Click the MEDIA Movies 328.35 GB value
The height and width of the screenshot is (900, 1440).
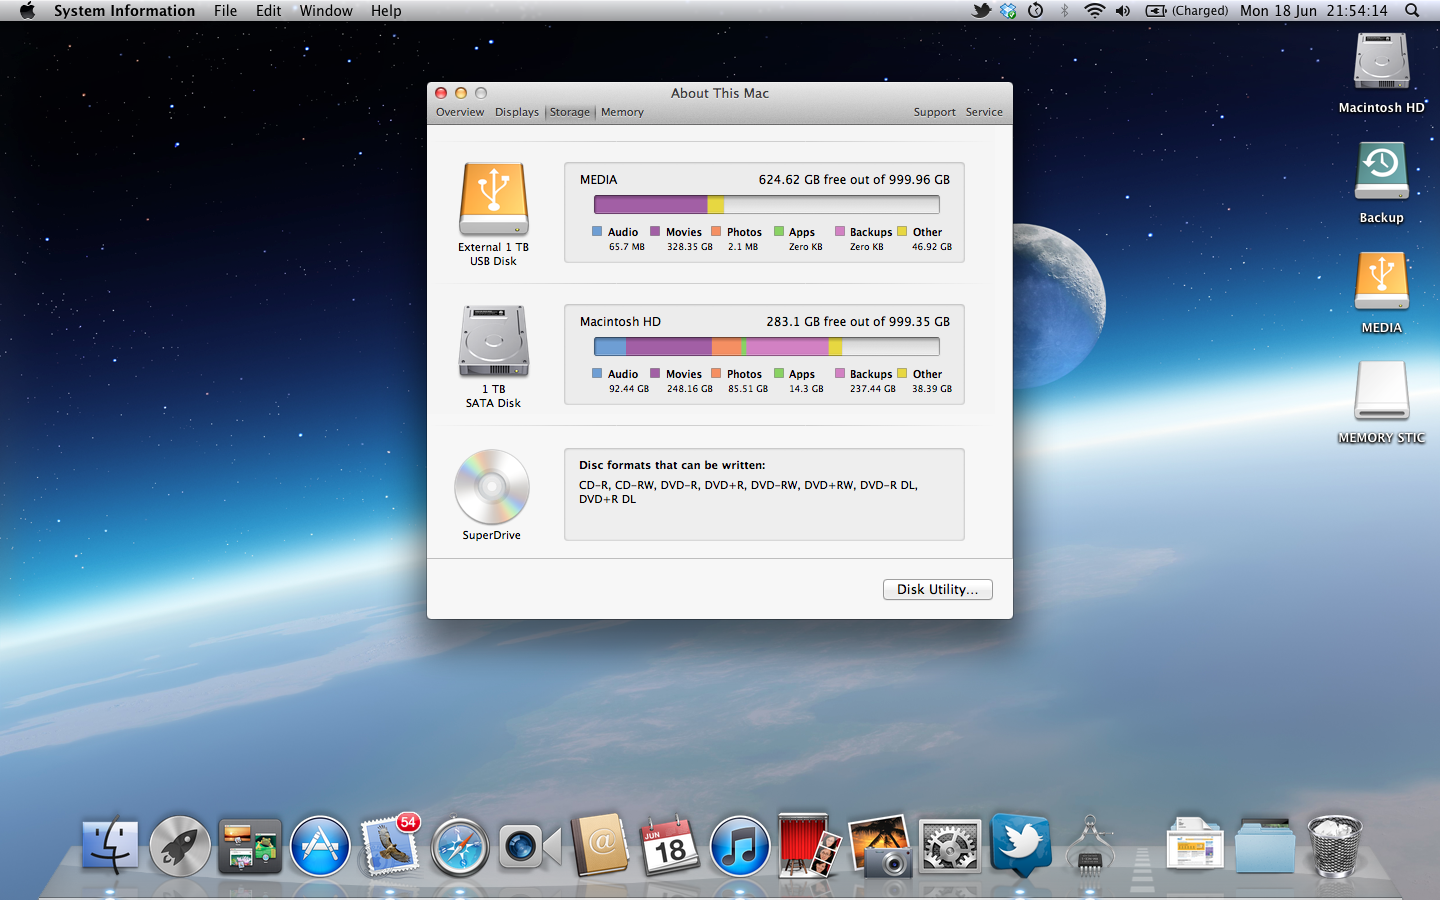[x=690, y=247]
